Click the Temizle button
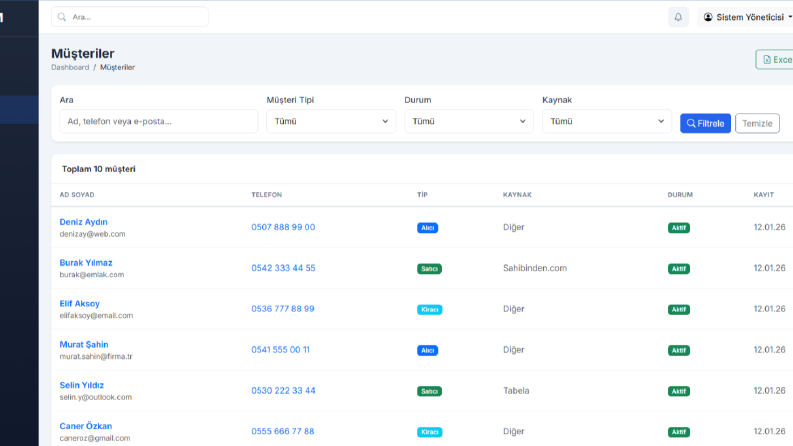Viewport: 793px width, 446px height. coord(757,123)
